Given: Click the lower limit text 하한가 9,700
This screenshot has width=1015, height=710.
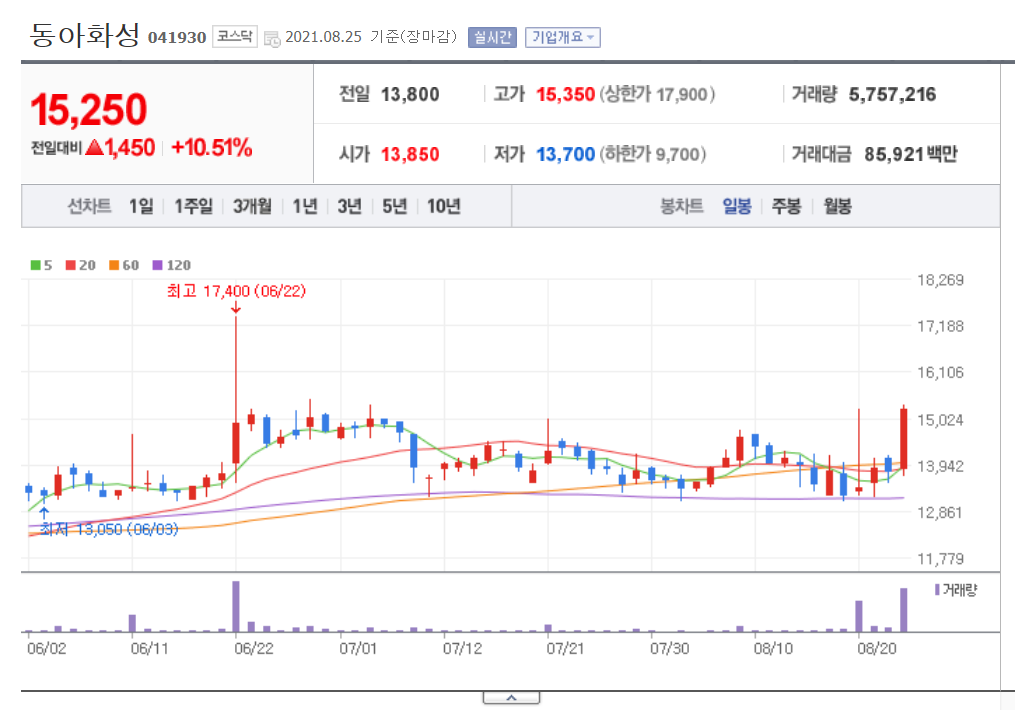Looking at the screenshot, I should click(652, 154).
